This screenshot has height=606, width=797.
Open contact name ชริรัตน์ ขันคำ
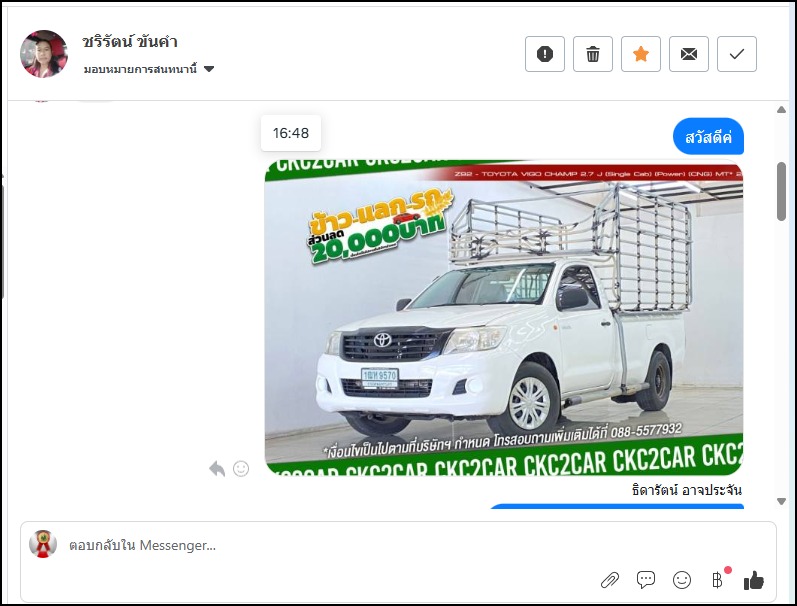click(x=130, y=41)
